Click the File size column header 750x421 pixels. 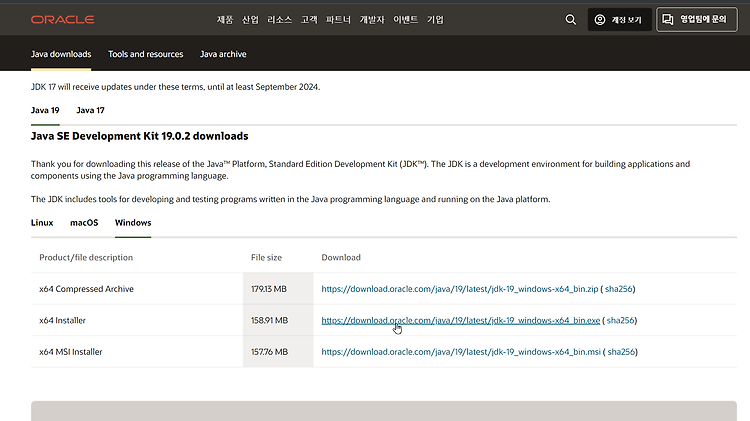pos(266,257)
